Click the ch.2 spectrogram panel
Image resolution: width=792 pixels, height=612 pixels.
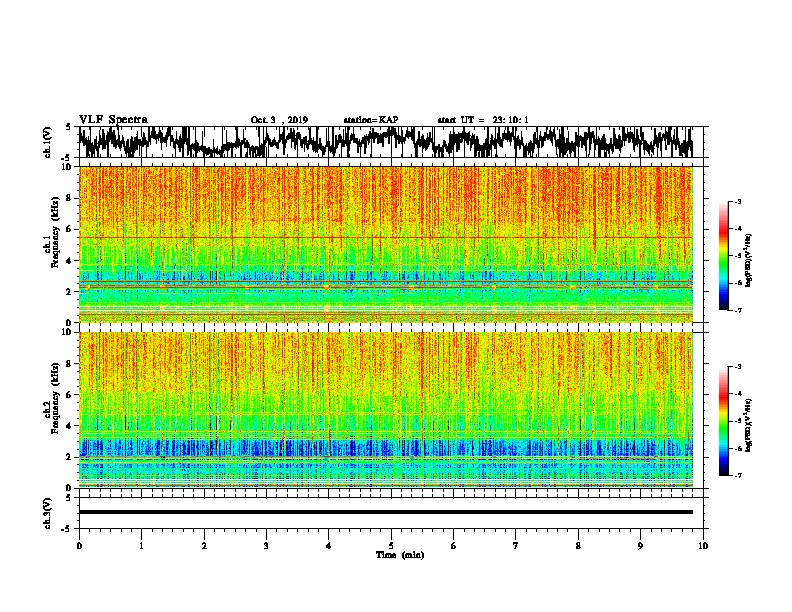(386, 410)
